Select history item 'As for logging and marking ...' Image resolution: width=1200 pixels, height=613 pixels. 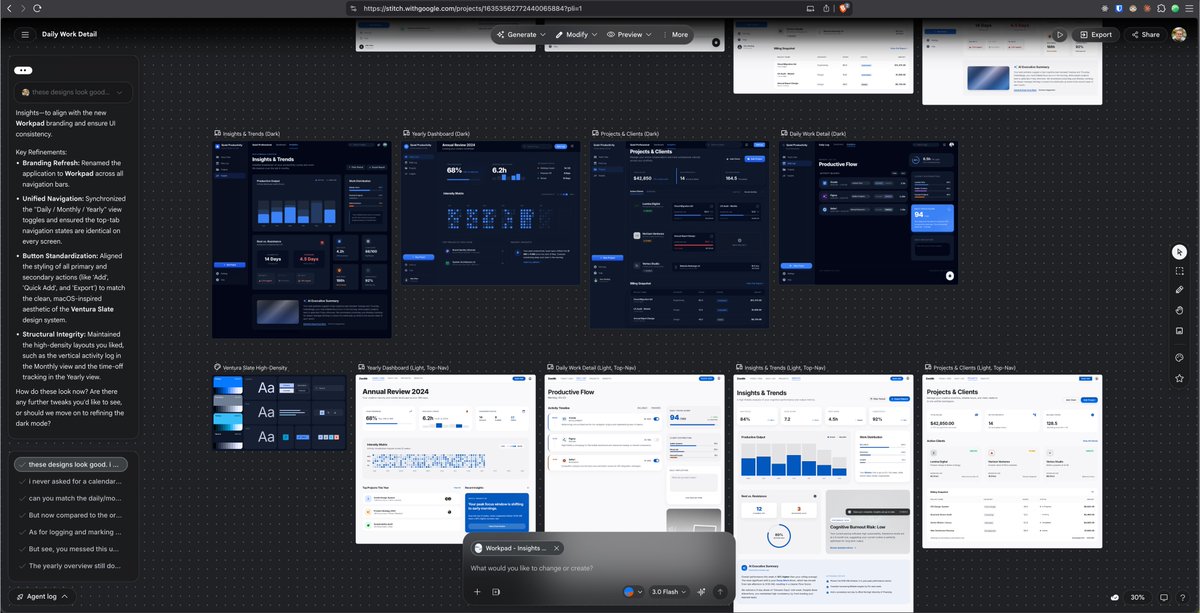71,532
